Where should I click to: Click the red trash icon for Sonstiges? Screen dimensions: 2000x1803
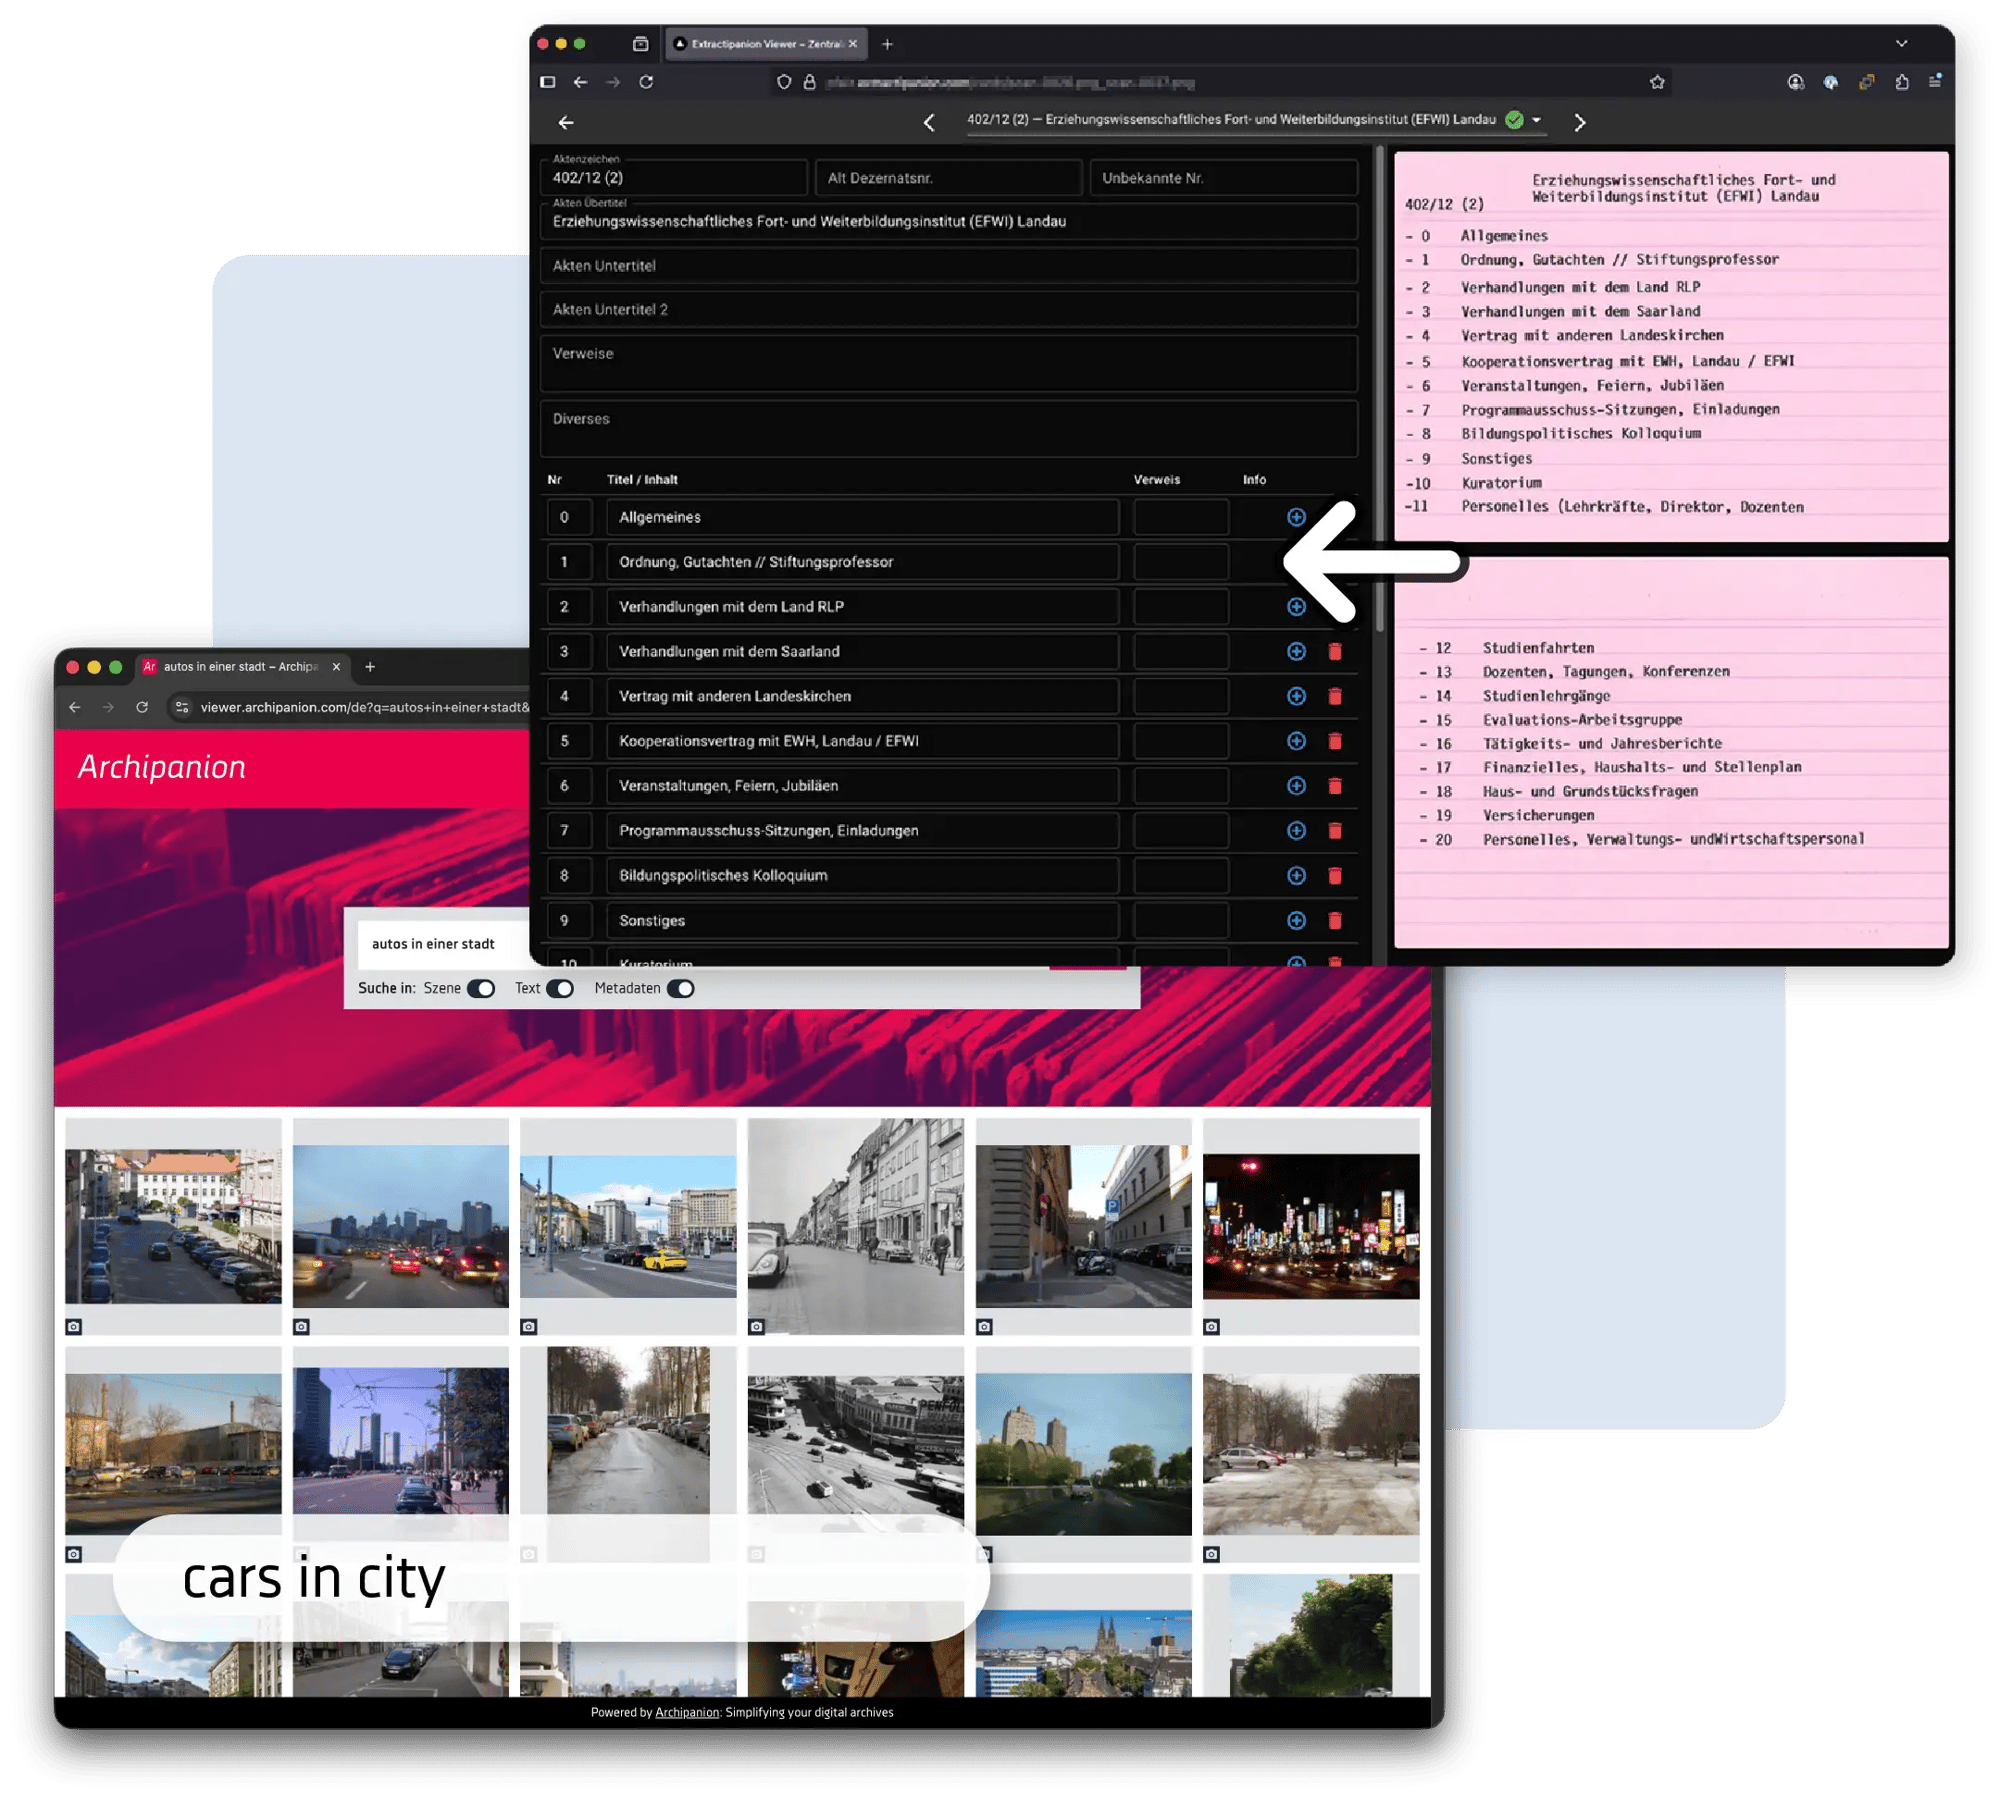[1334, 920]
